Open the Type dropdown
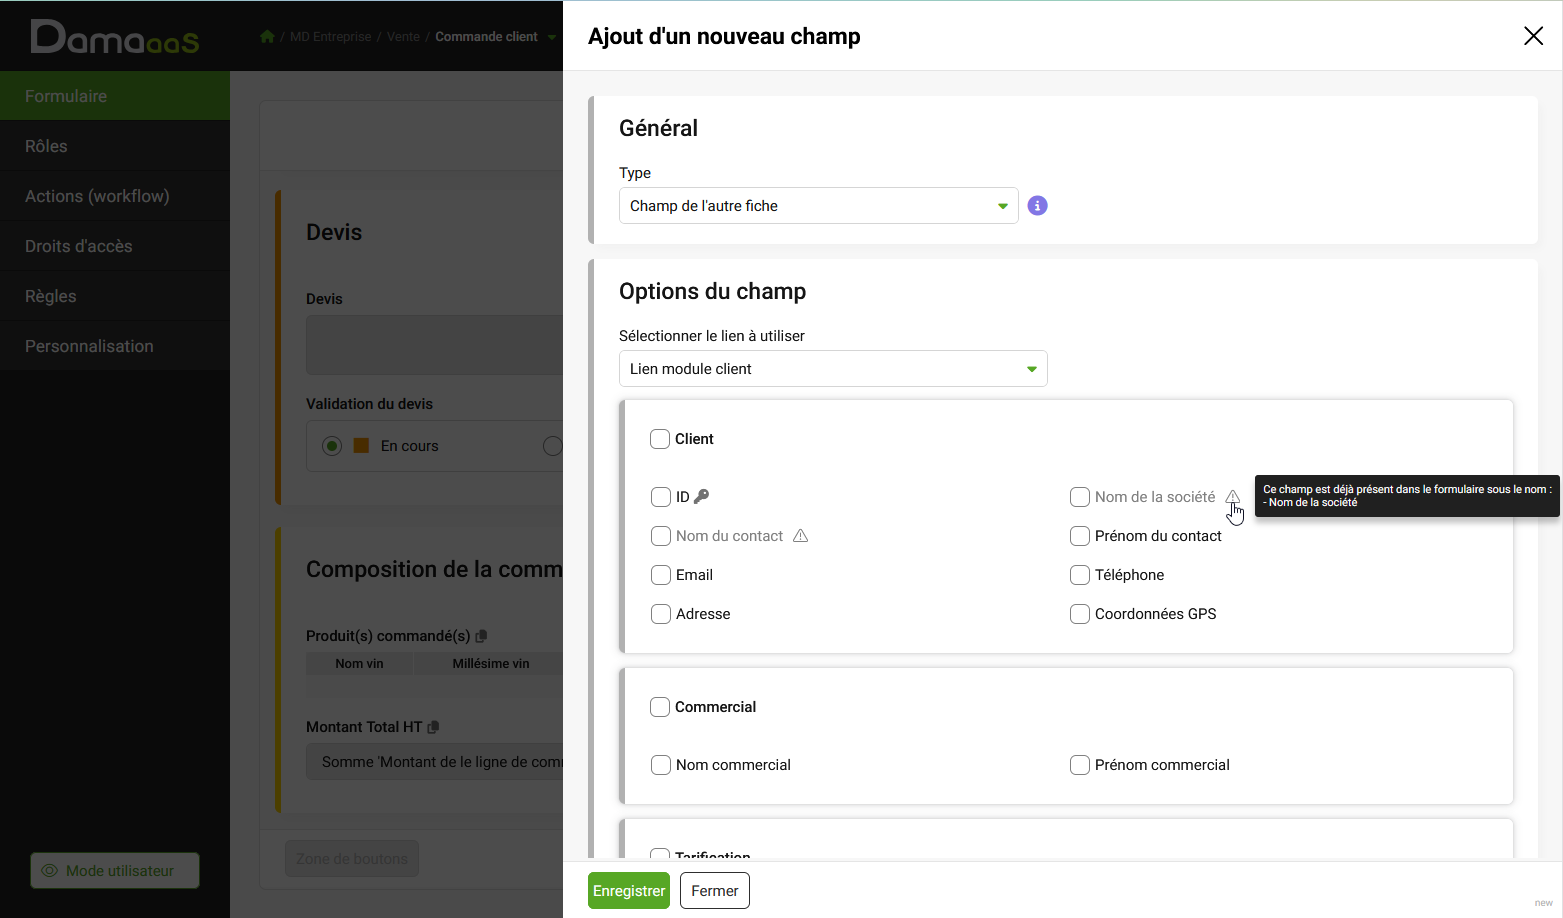Viewport: 1563px width, 918px height. click(x=818, y=206)
